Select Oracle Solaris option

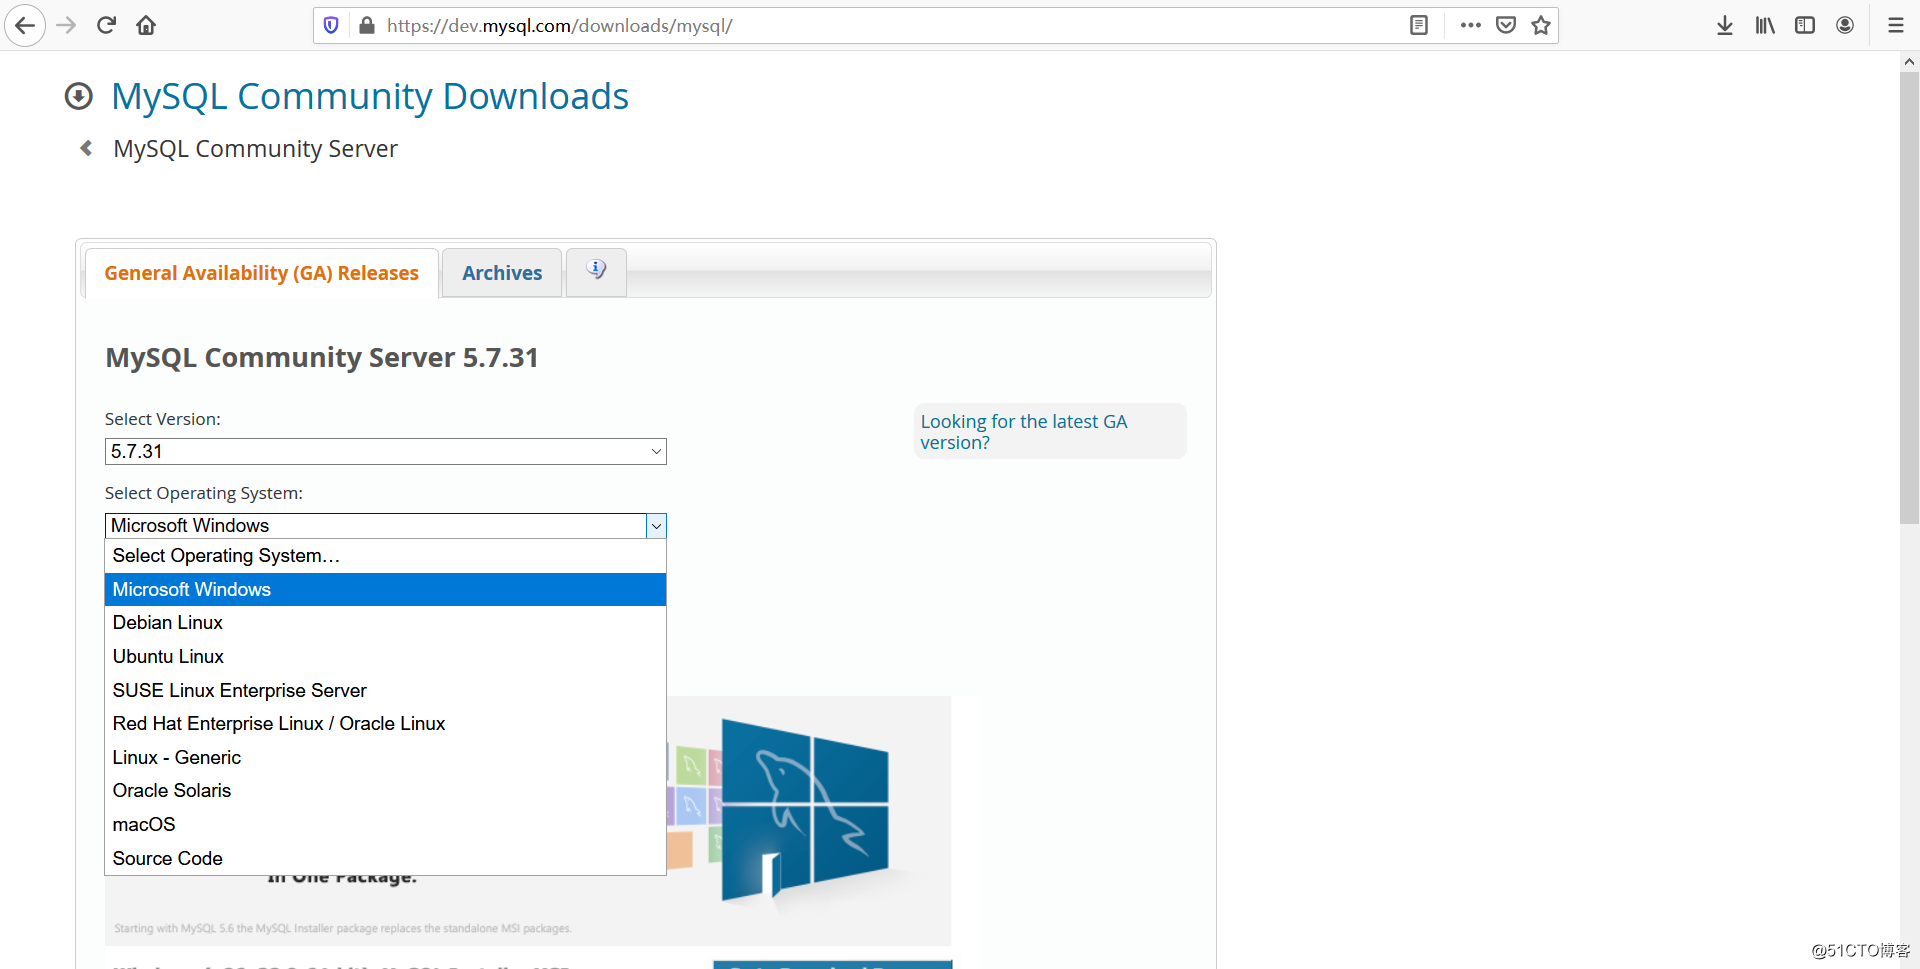click(x=385, y=791)
